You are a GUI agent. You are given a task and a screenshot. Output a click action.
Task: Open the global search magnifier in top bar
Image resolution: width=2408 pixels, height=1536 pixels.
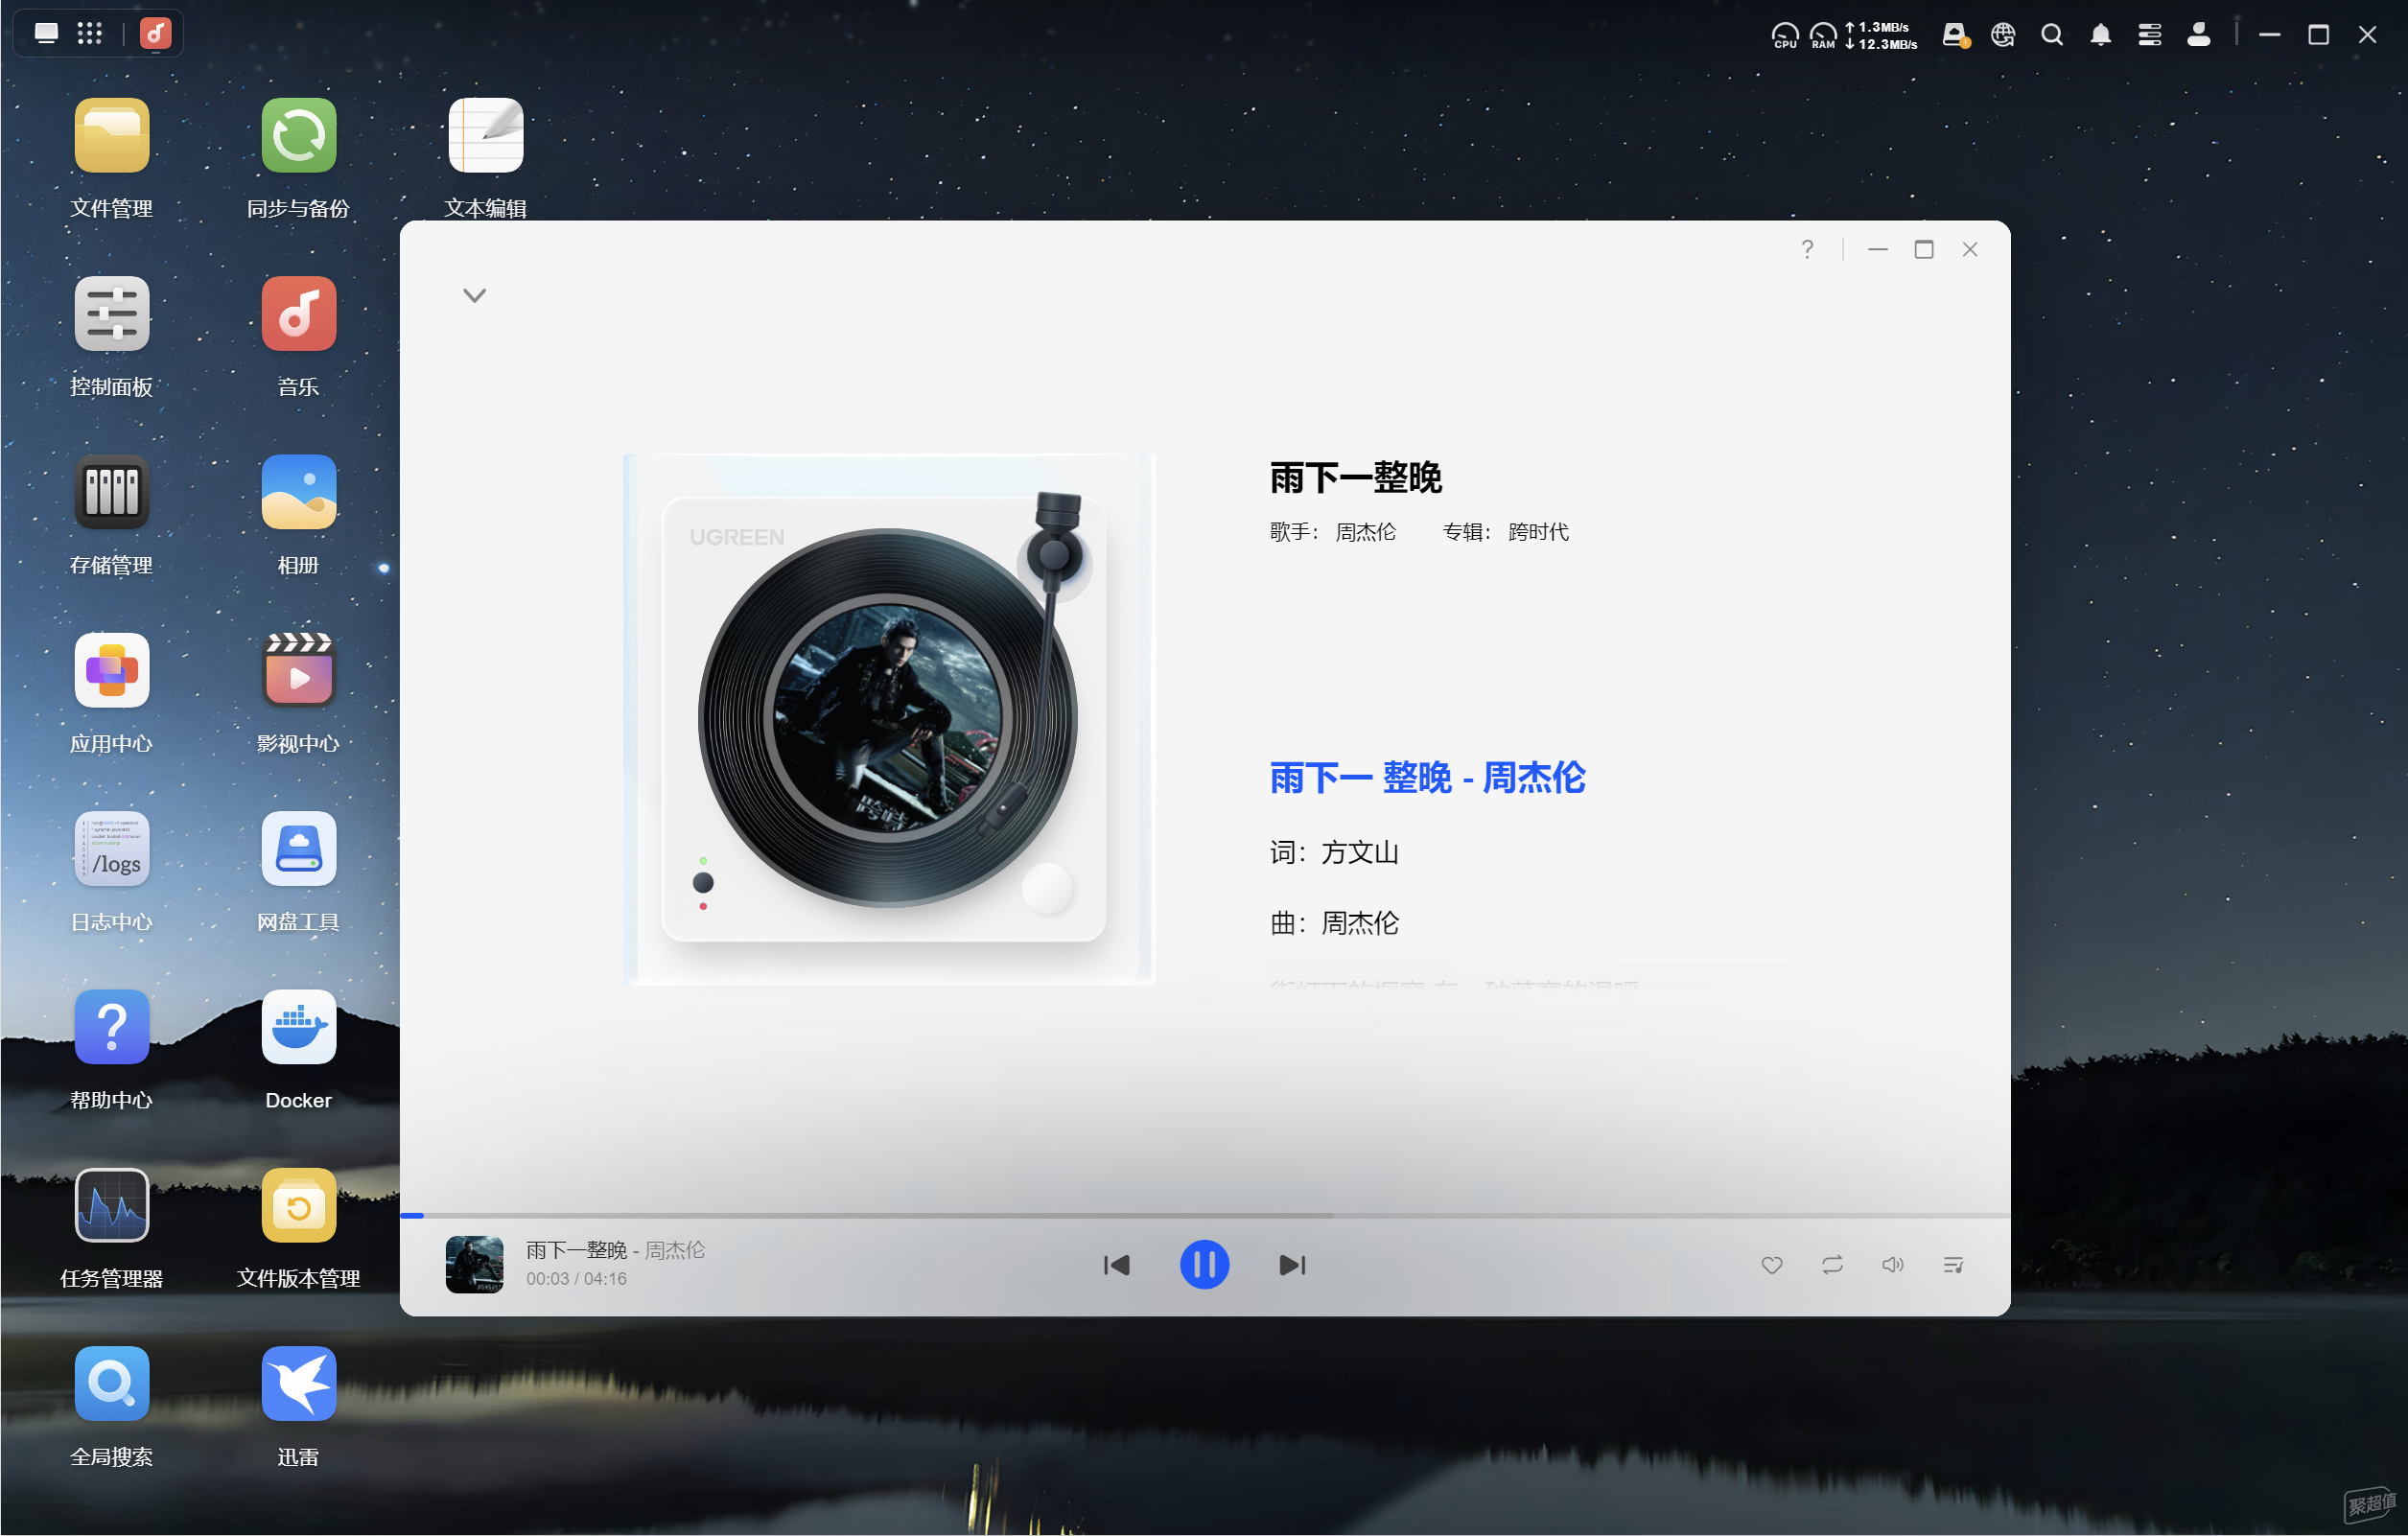click(x=2052, y=35)
